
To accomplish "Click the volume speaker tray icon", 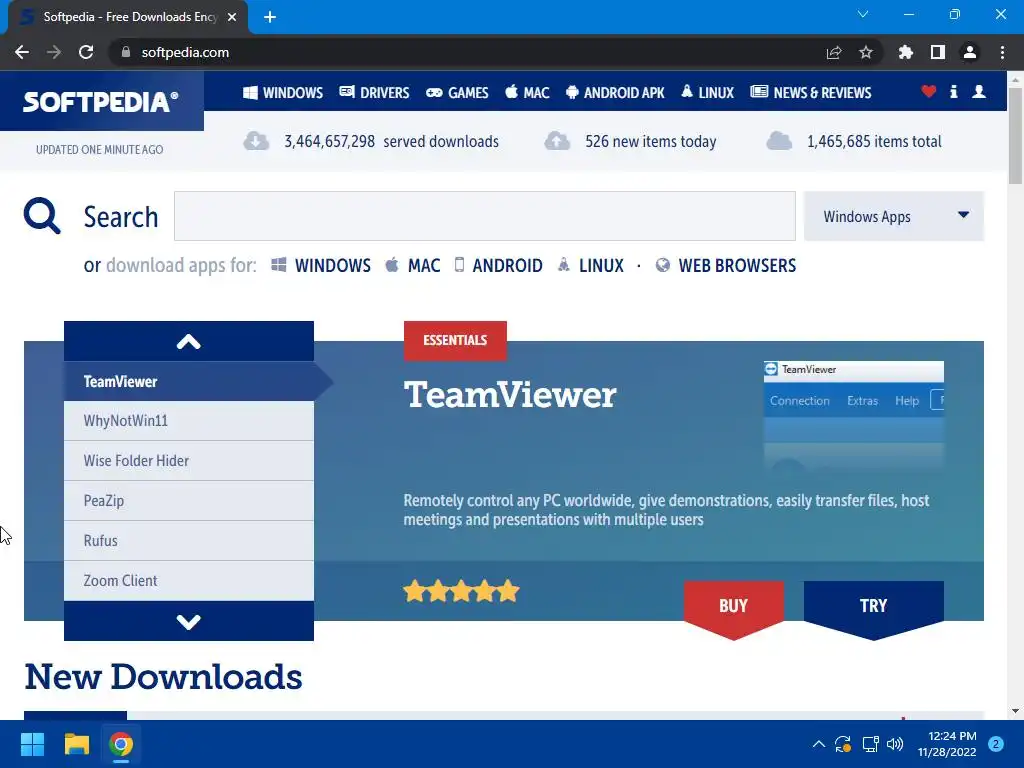I will (895, 744).
